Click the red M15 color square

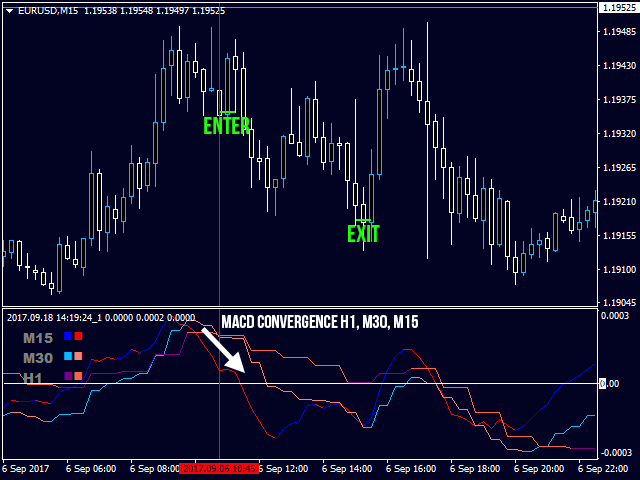tap(78, 337)
